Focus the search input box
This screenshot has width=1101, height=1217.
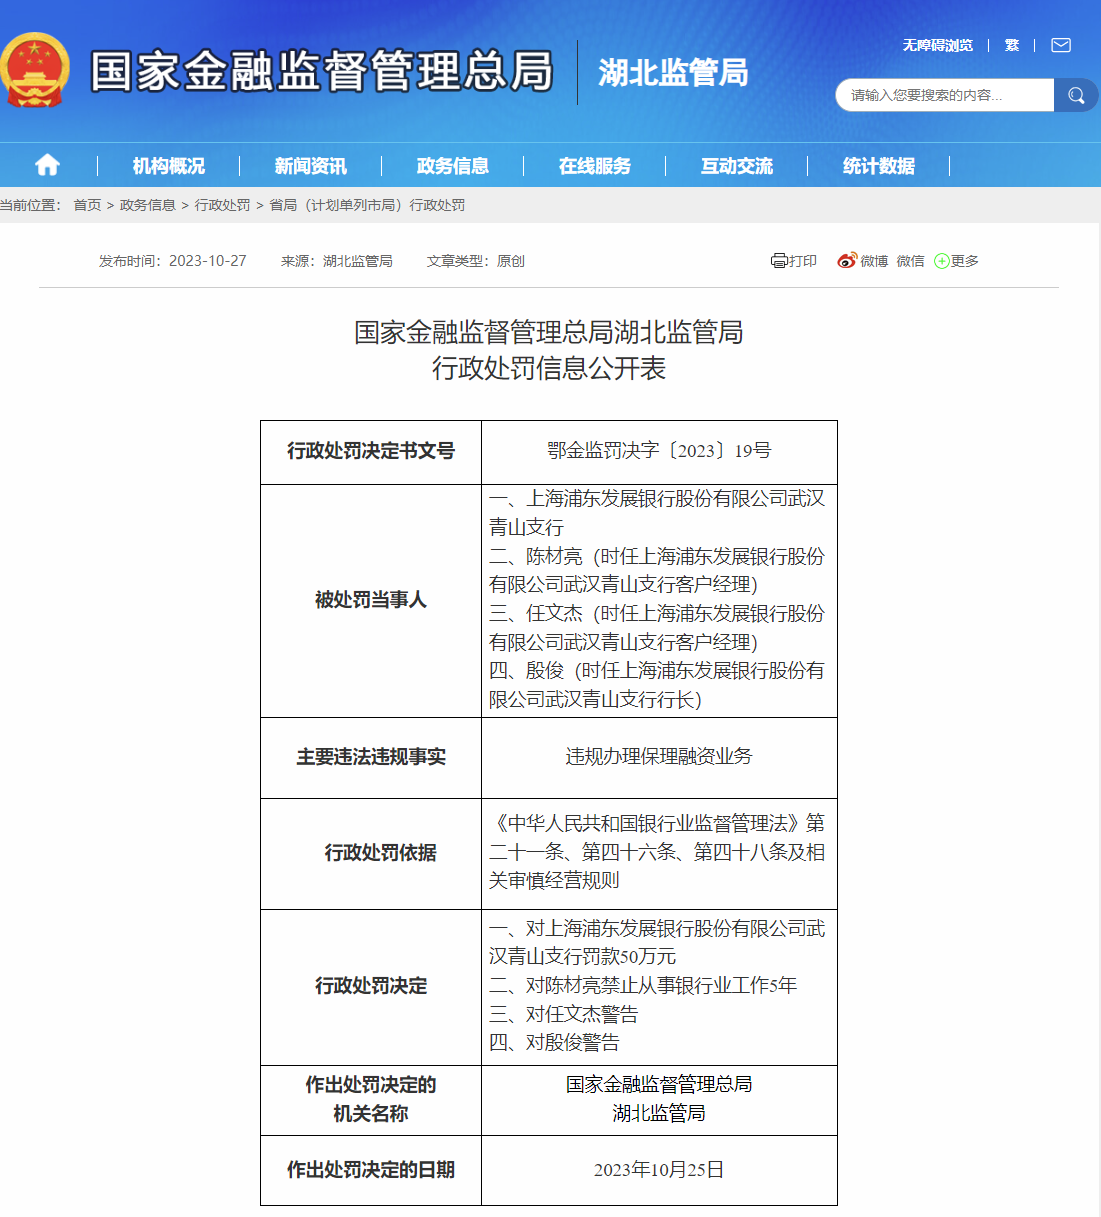pos(945,95)
